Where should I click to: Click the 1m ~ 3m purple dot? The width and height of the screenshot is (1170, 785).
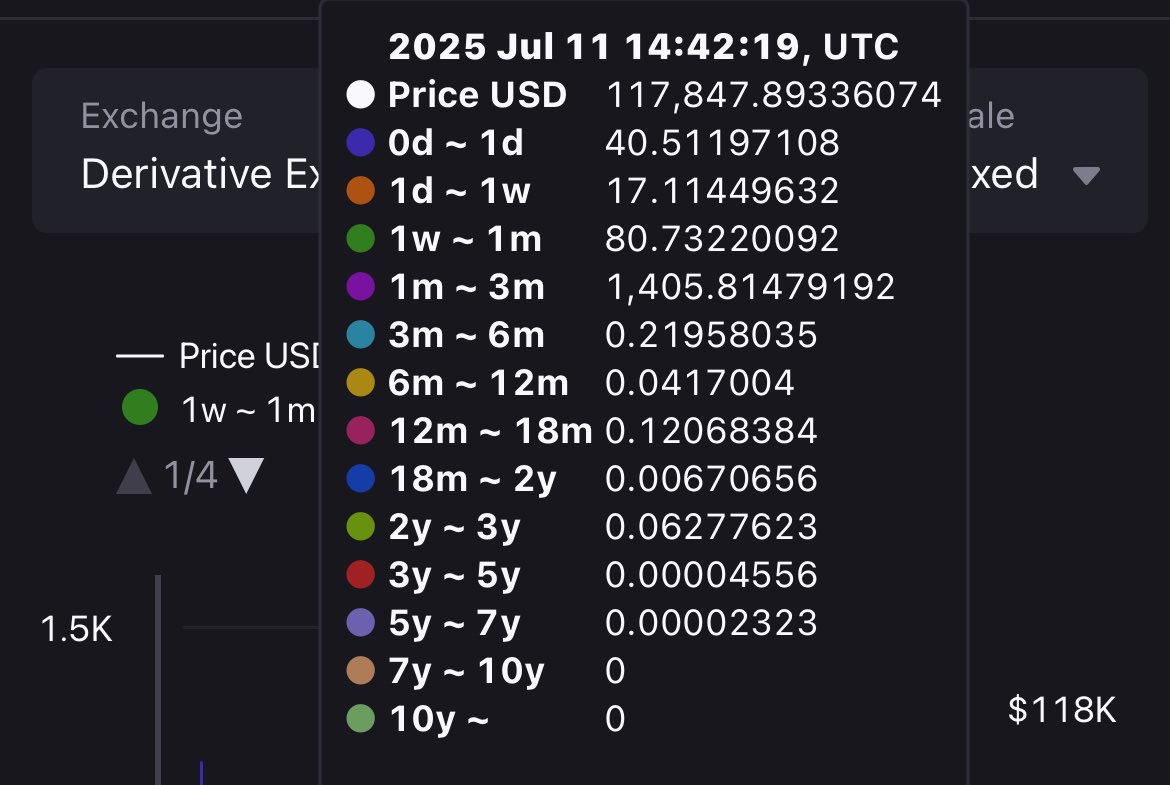(360, 287)
